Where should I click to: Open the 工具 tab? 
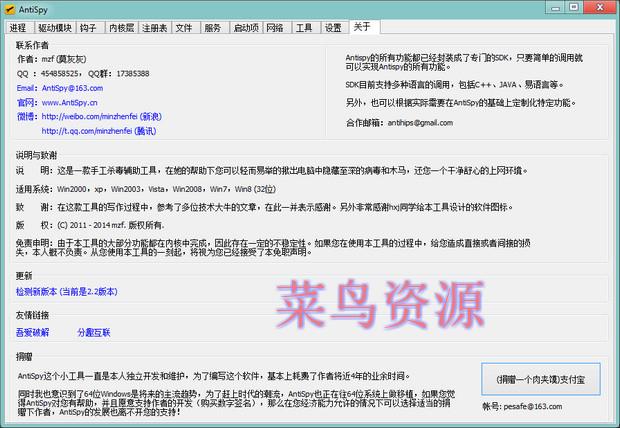[x=304, y=28]
